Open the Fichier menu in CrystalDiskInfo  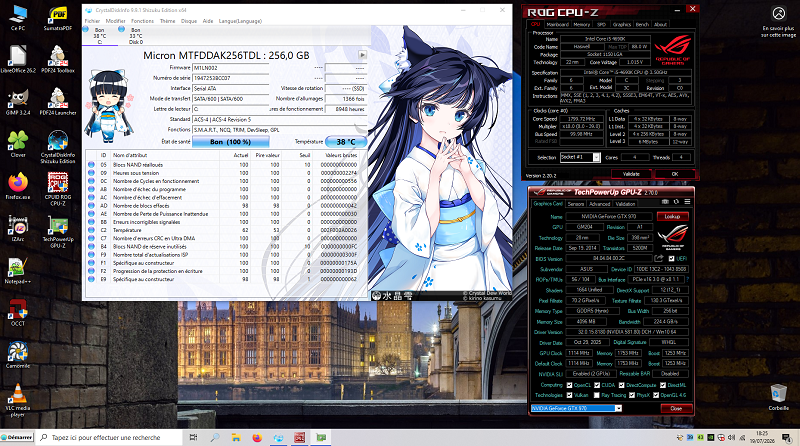92,21
